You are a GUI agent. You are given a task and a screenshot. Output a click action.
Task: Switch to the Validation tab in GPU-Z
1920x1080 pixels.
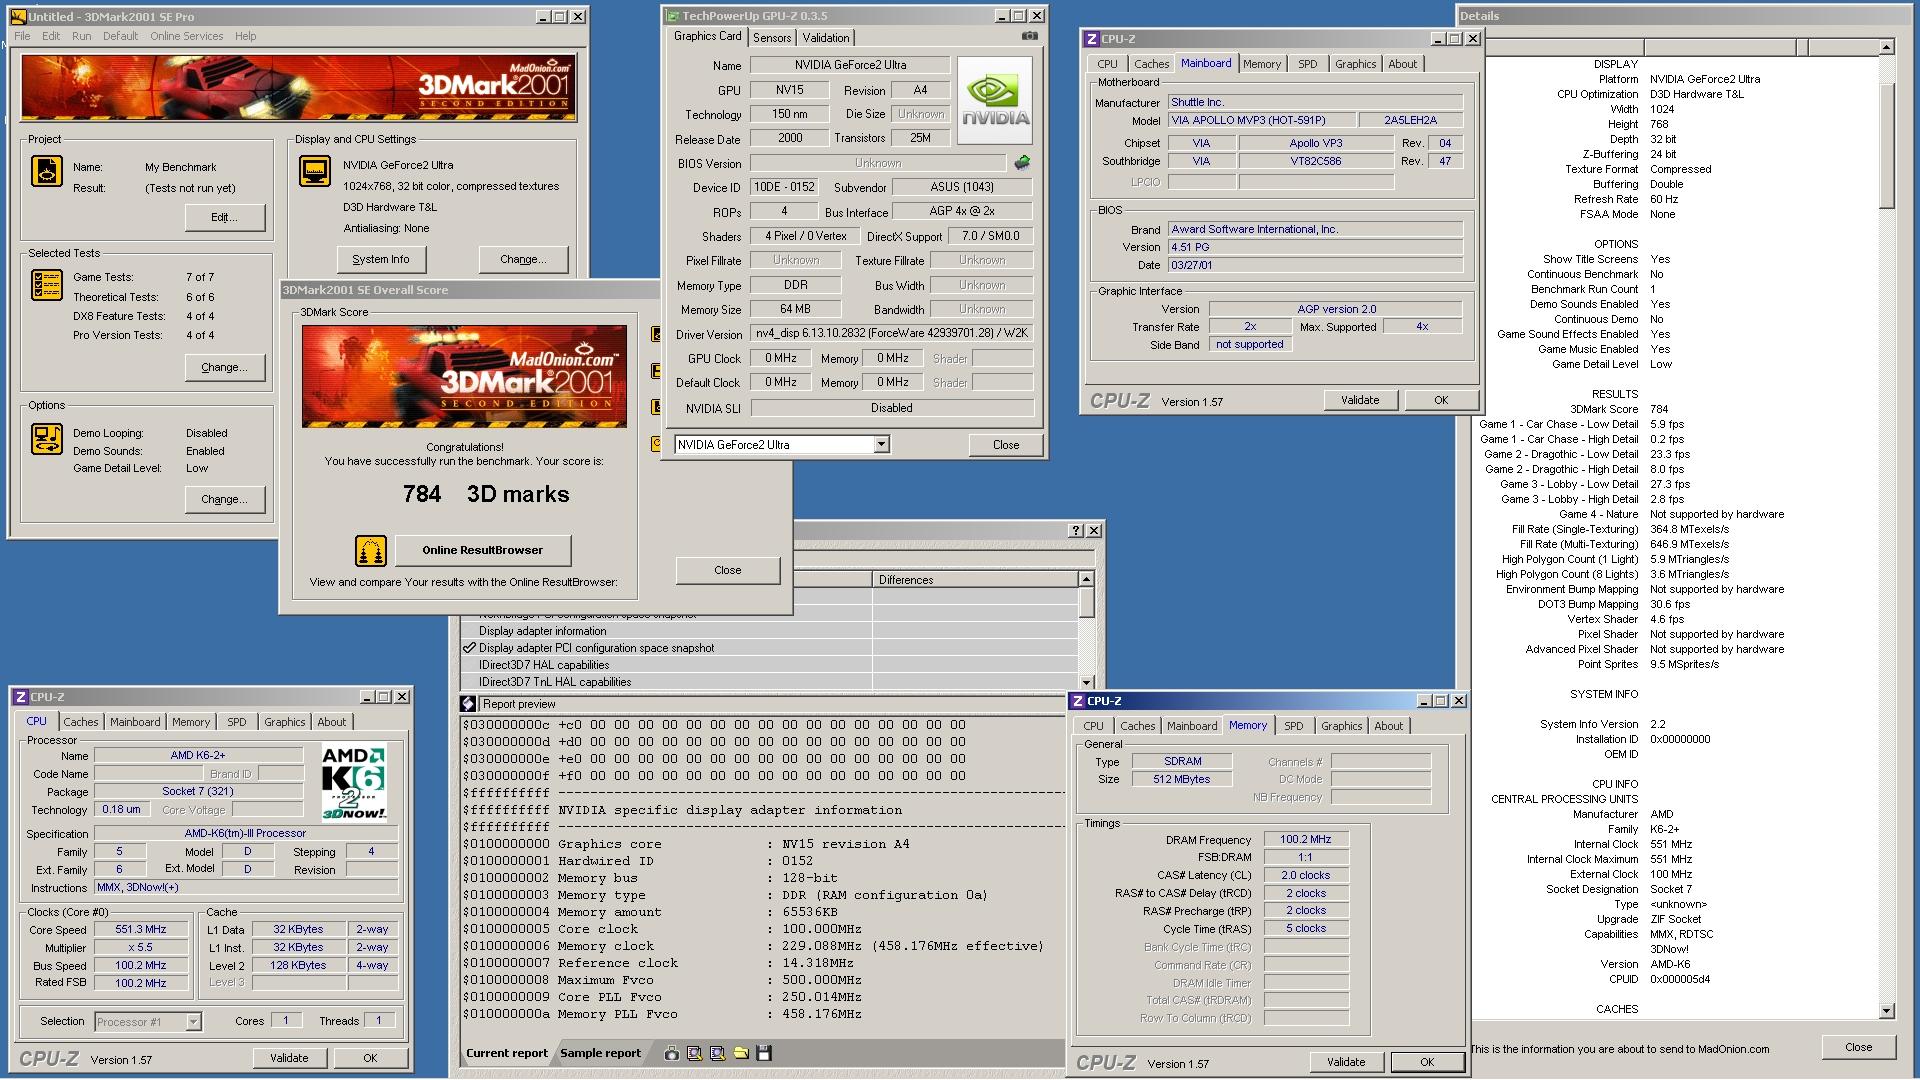(826, 38)
